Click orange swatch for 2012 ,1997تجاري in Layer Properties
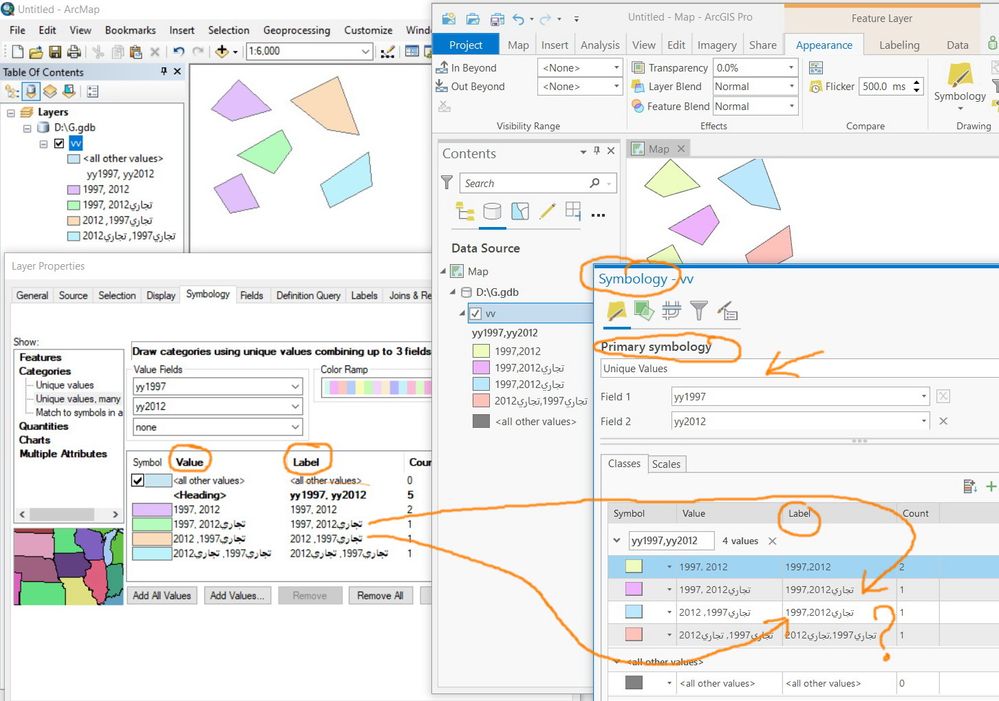Screen dimensions: 999x701 (x=152, y=539)
